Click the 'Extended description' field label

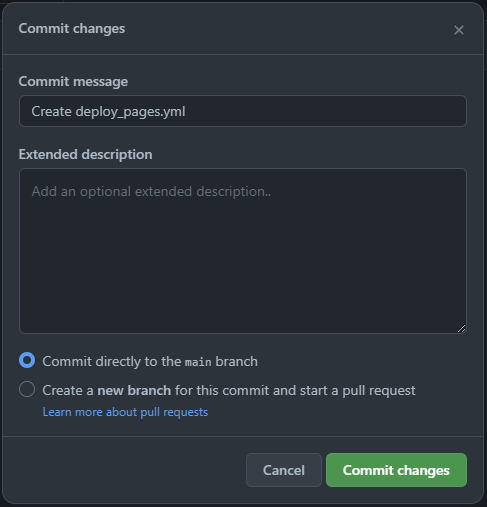[85, 154]
